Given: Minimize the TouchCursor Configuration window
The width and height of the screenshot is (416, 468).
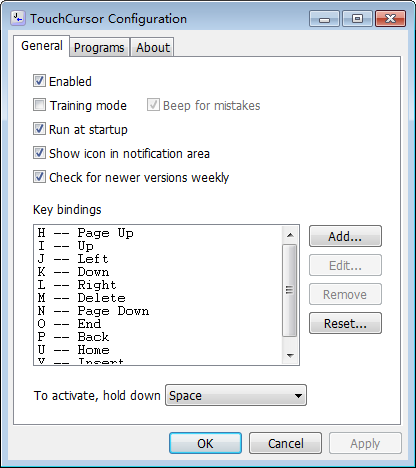Looking at the screenshot, I should (x=324, y=19).
